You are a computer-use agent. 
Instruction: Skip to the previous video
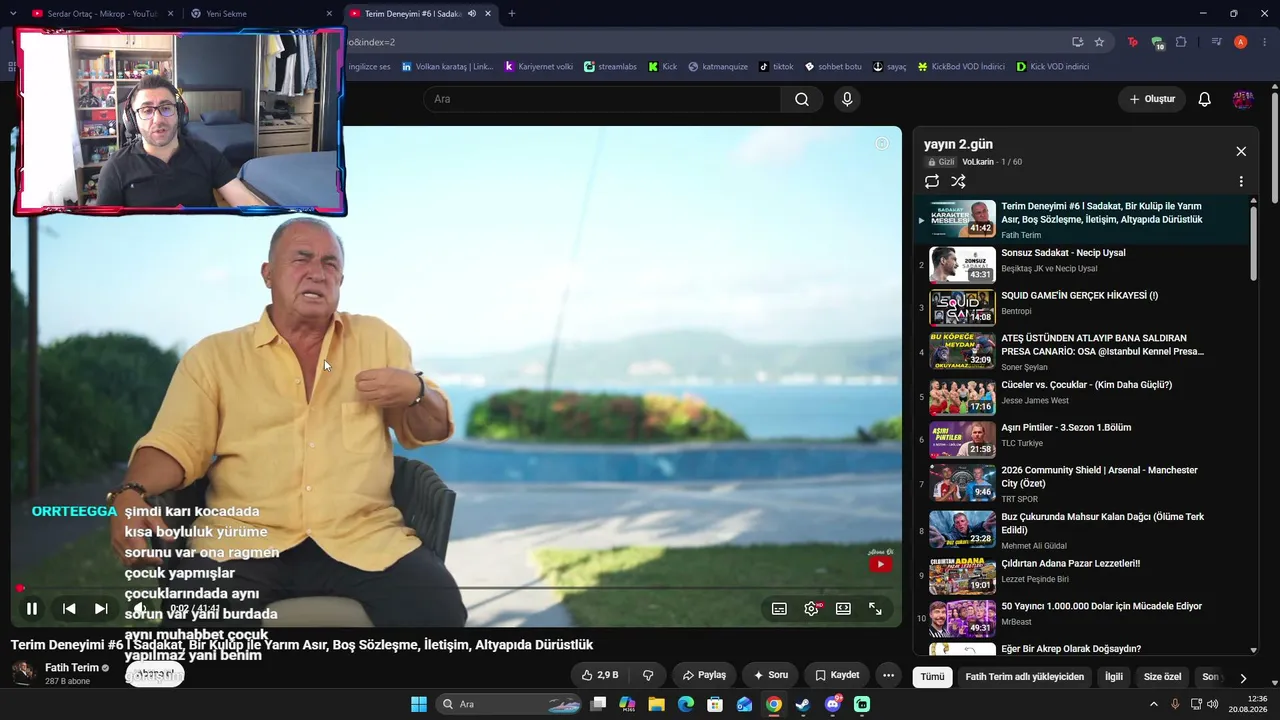(x=69, y=608)
